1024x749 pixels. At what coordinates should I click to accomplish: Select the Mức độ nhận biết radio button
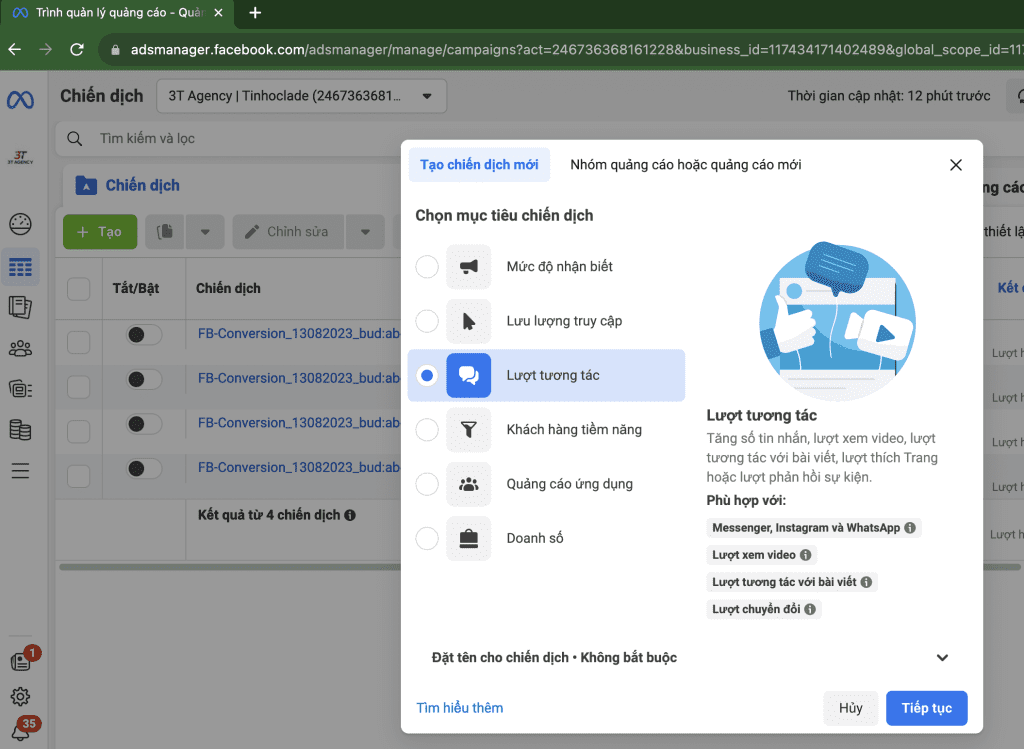click(427, 266)
